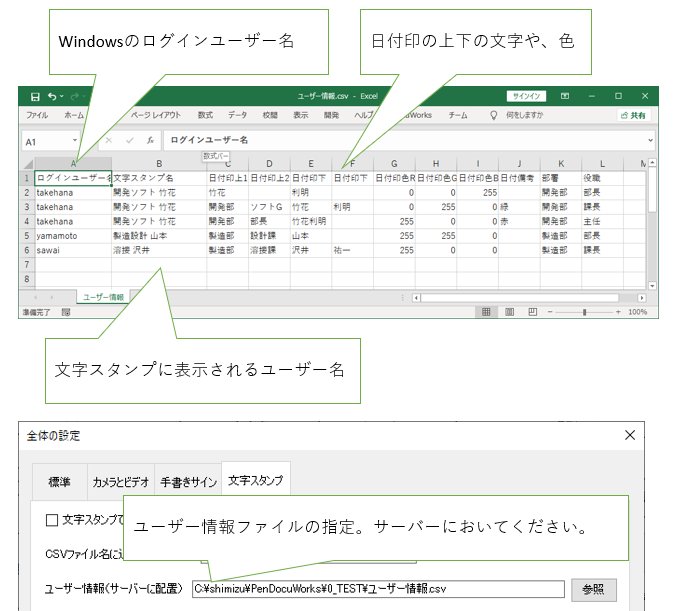Click zoom in plus button

pos(618,312)
